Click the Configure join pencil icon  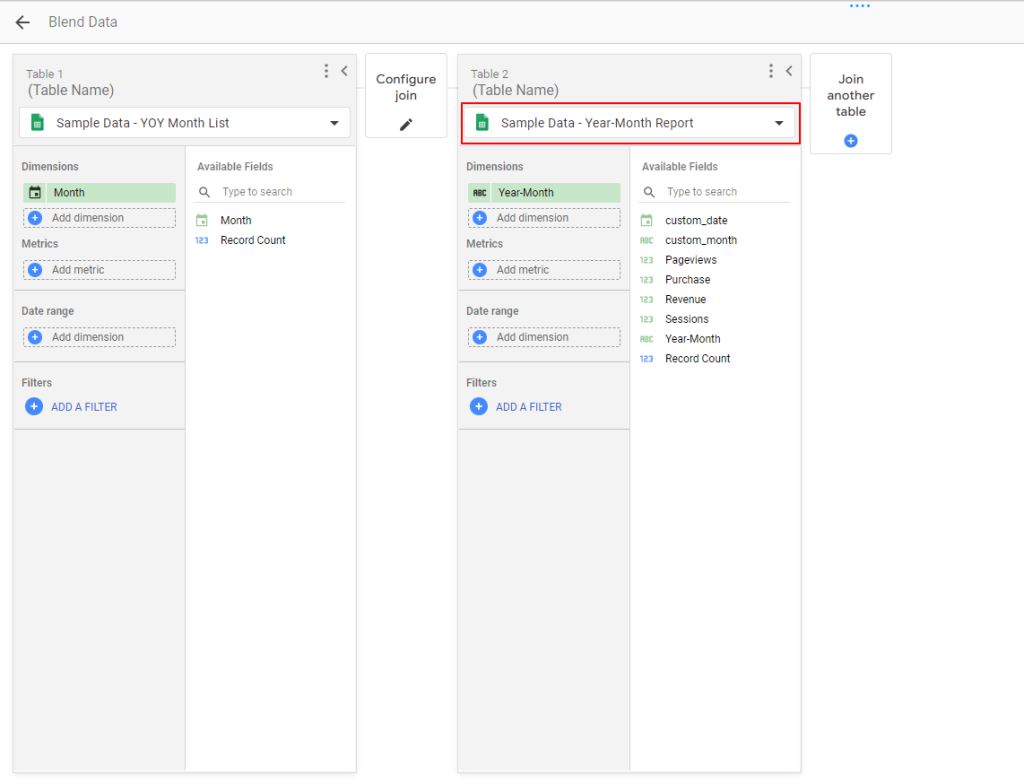click(406, 124)
